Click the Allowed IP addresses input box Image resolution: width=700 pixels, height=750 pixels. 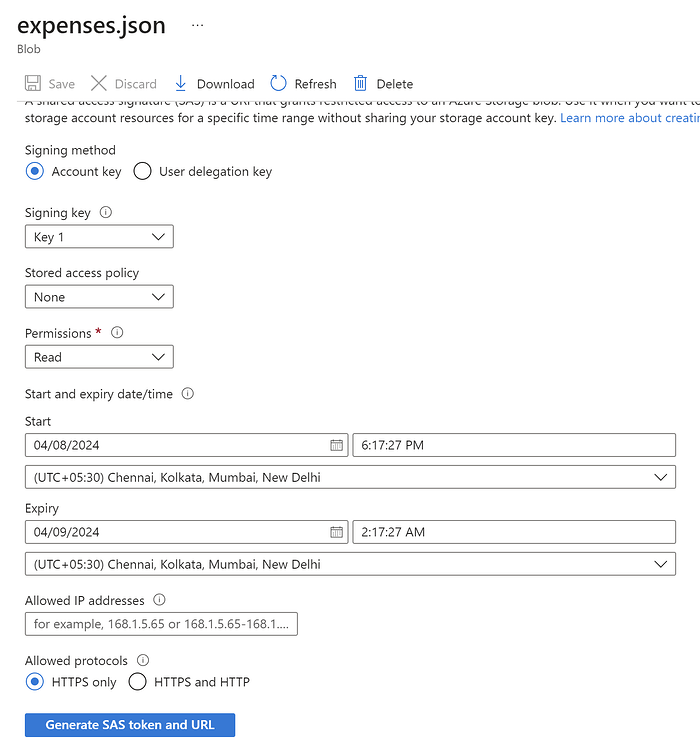coord(161,624)
